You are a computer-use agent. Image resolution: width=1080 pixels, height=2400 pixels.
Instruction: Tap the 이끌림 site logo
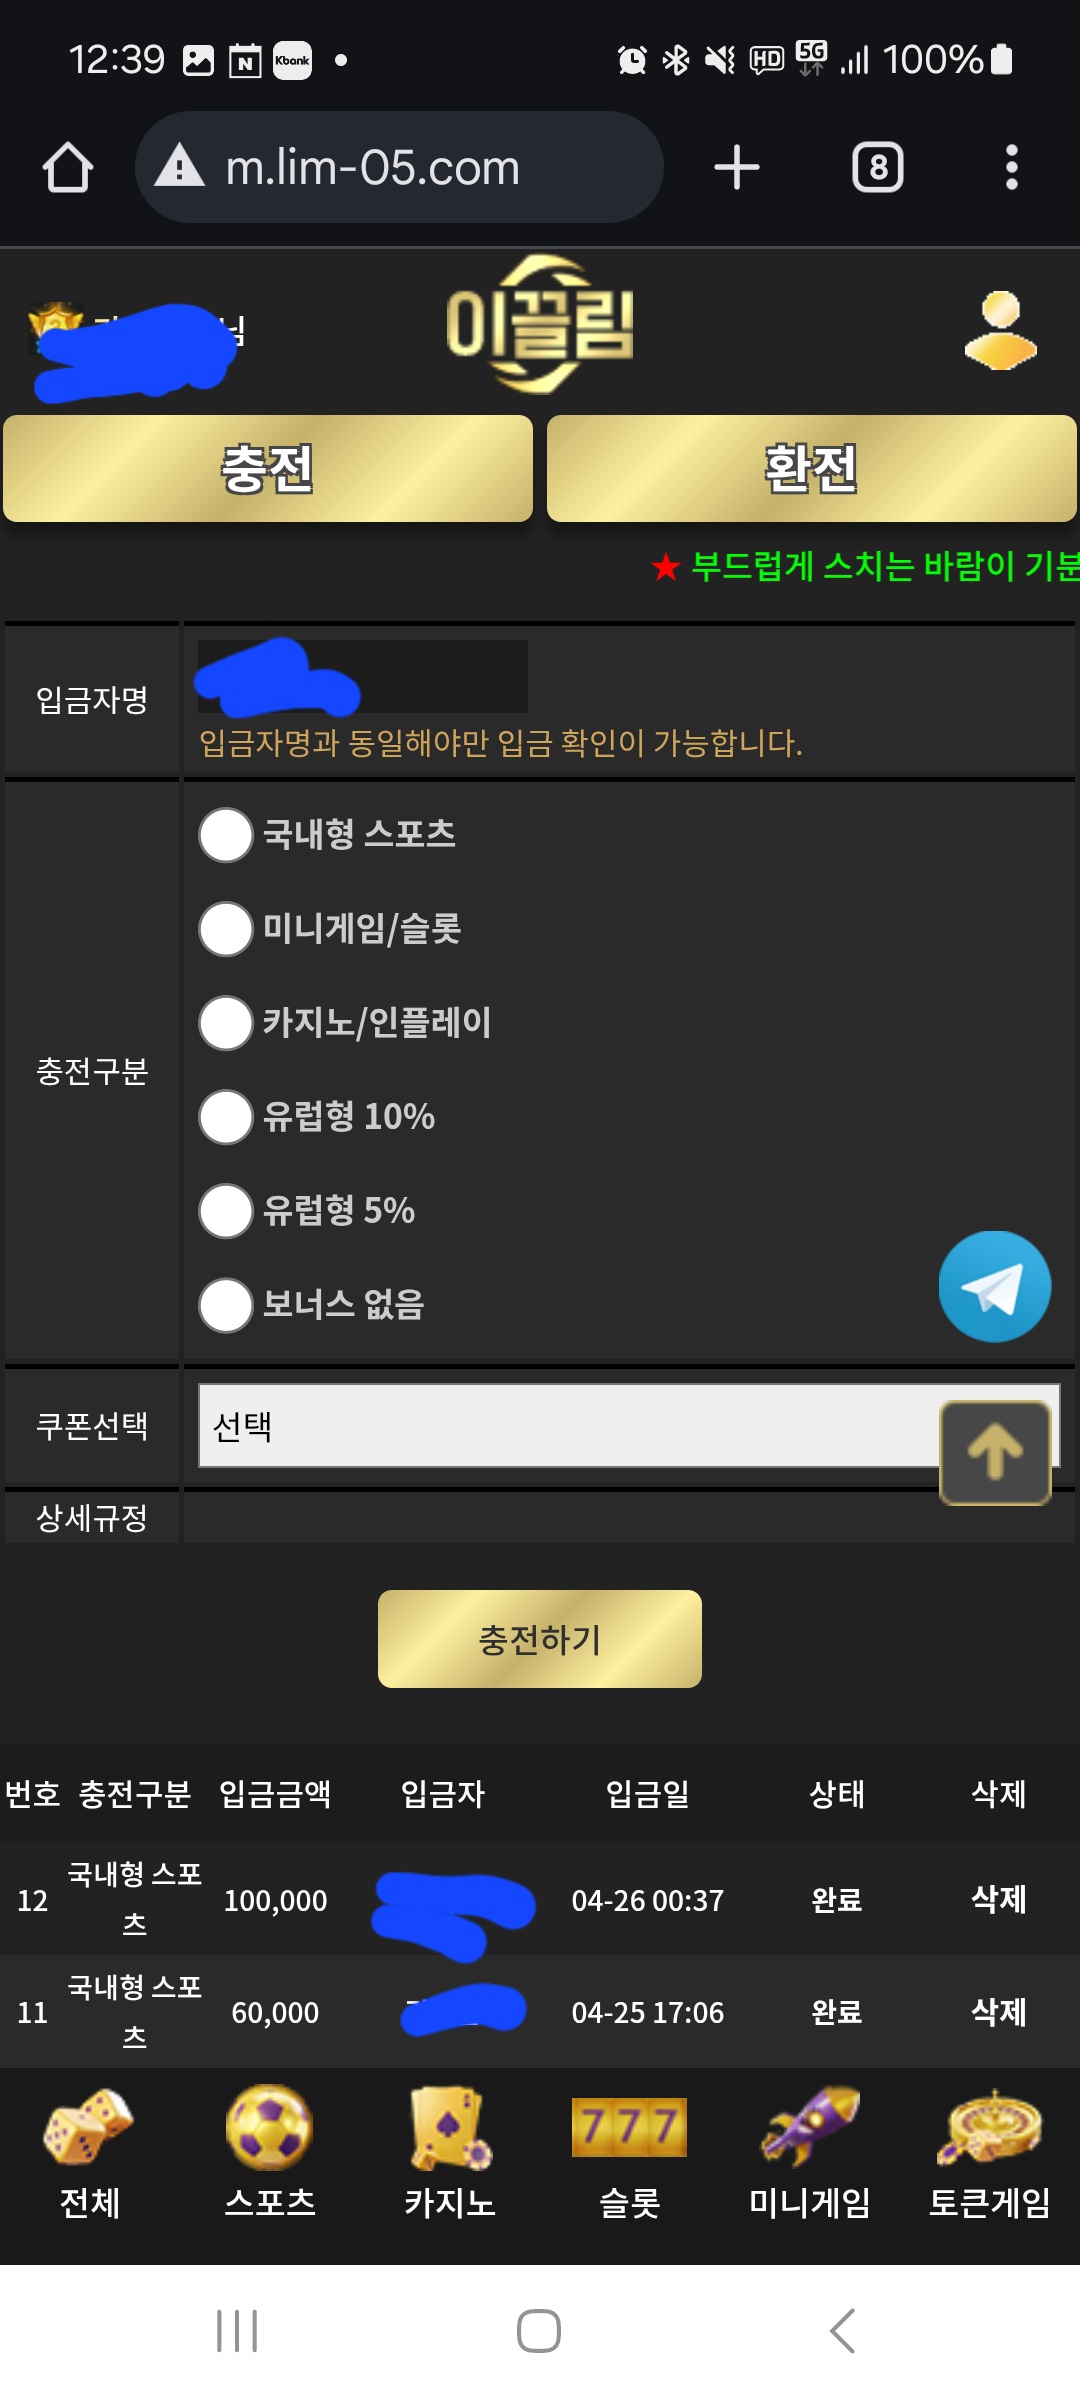540,325
